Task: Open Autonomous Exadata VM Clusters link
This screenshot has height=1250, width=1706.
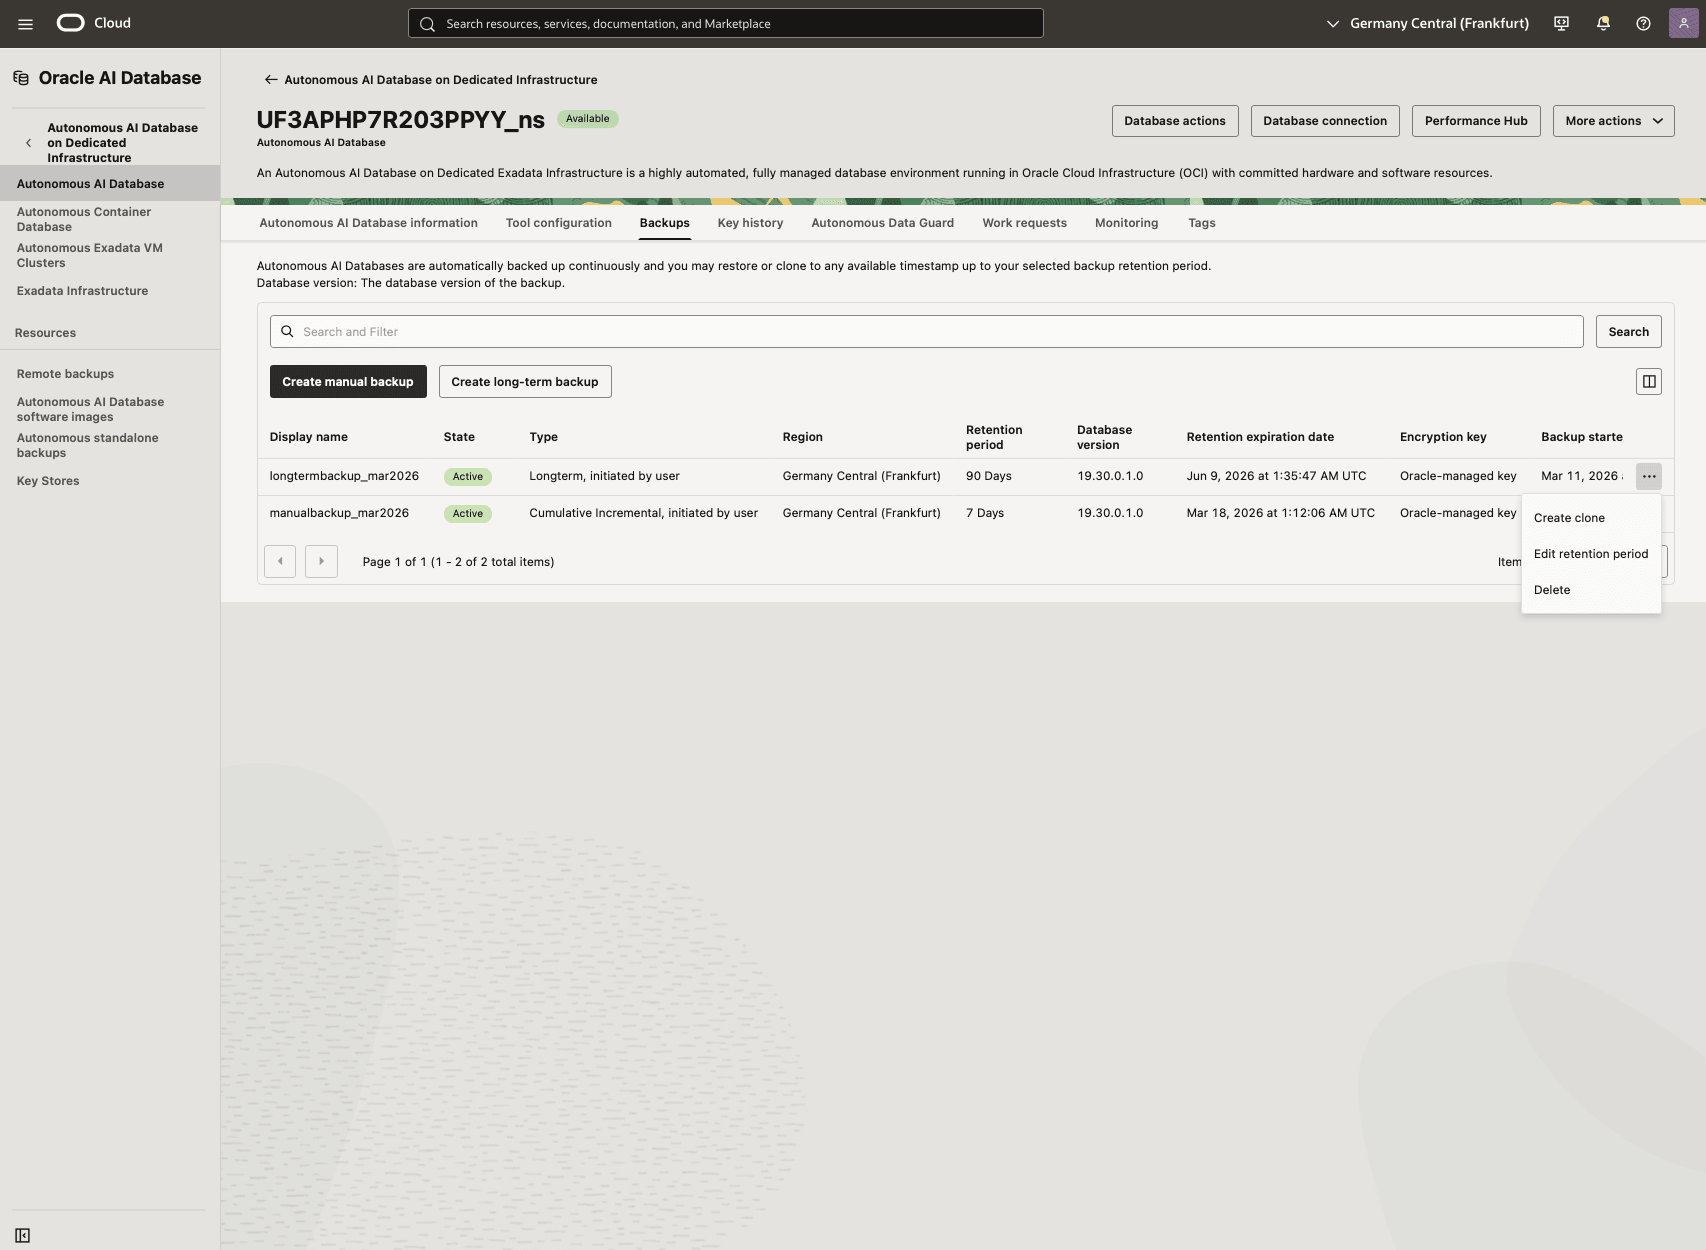Action: tap(89, 255)
